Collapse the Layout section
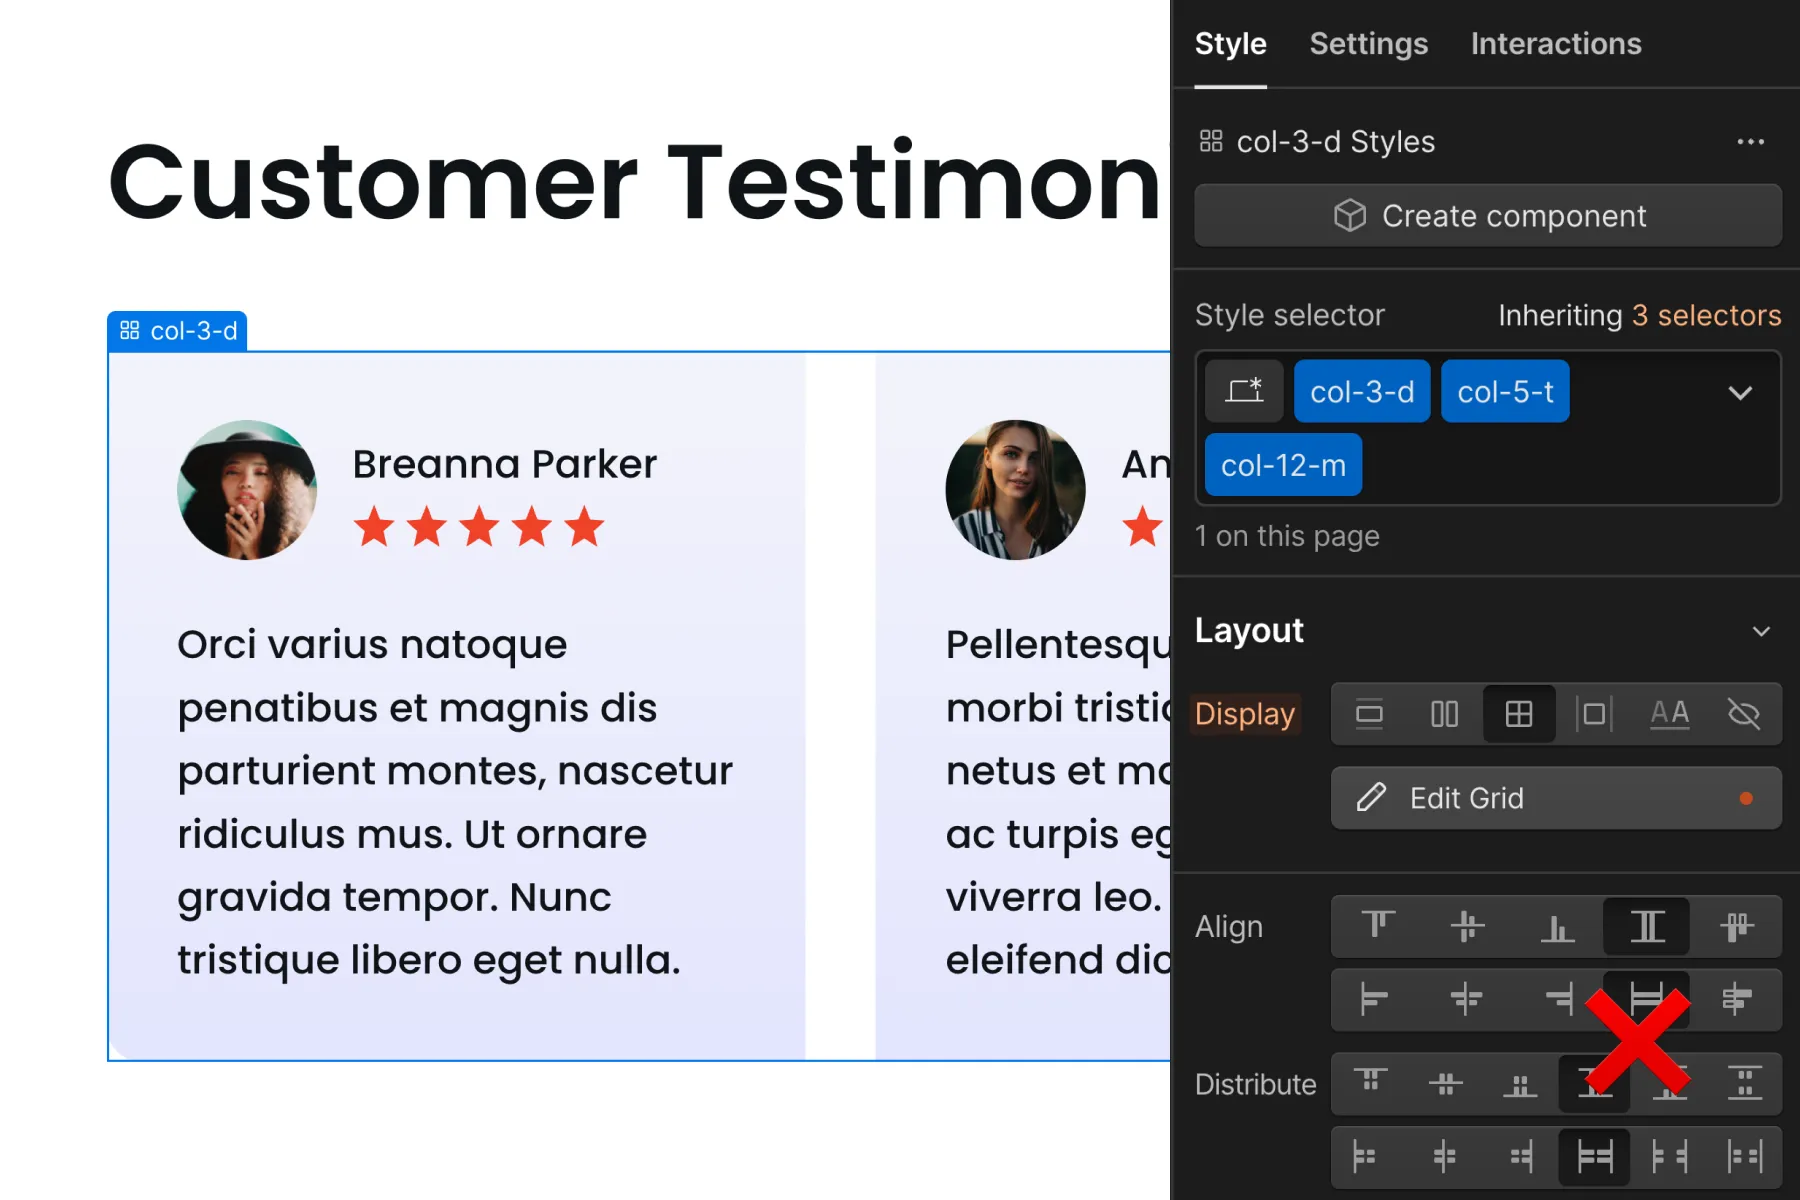The height and width of the screenshot is (1200, 1800). point(1761,631)
